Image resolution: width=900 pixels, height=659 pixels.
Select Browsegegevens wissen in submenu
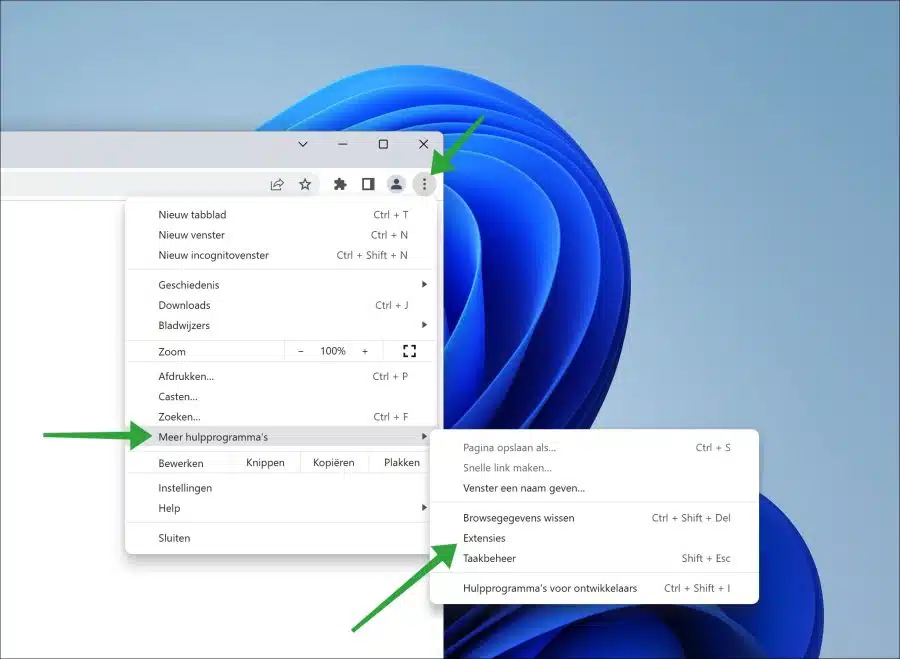(x=594, y=518)
